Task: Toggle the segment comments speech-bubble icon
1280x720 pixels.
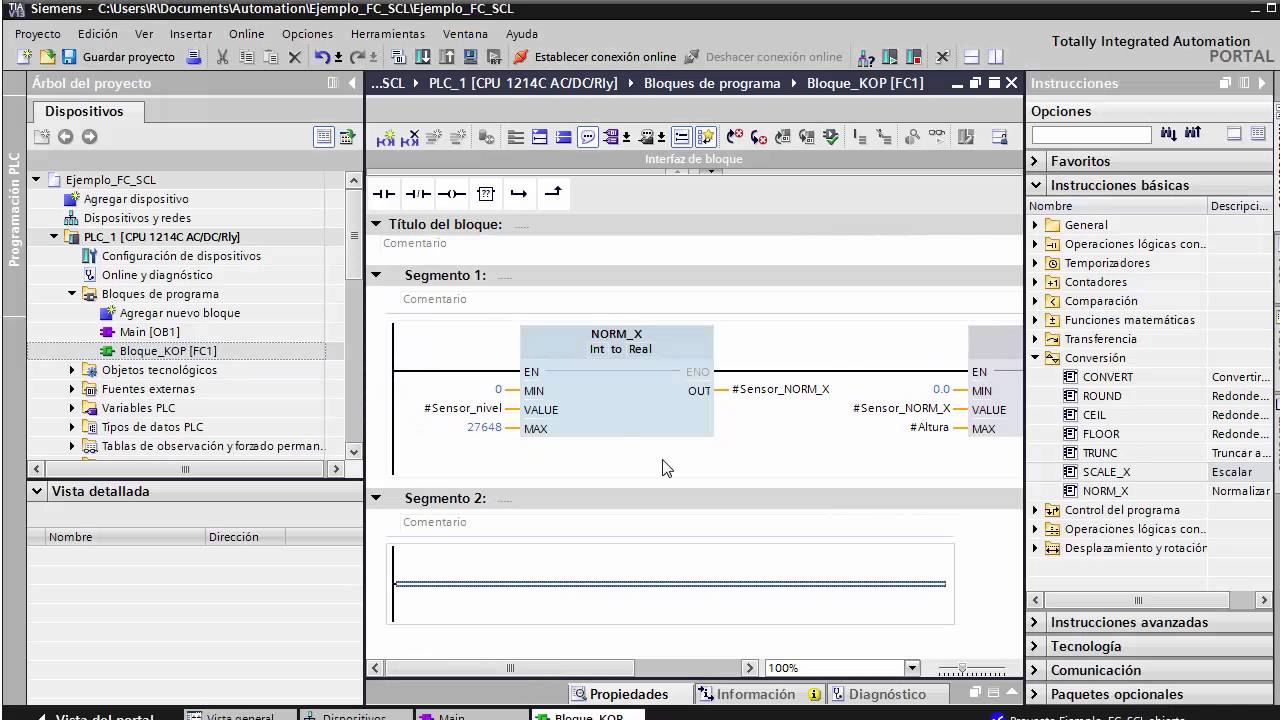Action: (x=588, y=137)
